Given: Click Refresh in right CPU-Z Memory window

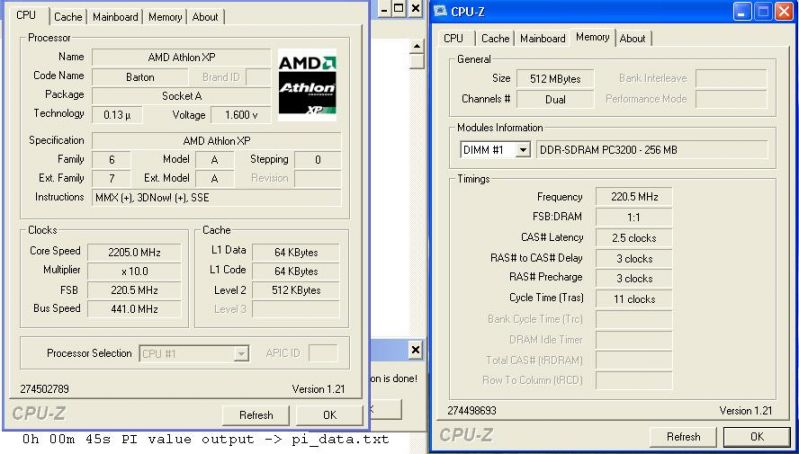Looking at the screenshot, I should [x=683, y=437].
